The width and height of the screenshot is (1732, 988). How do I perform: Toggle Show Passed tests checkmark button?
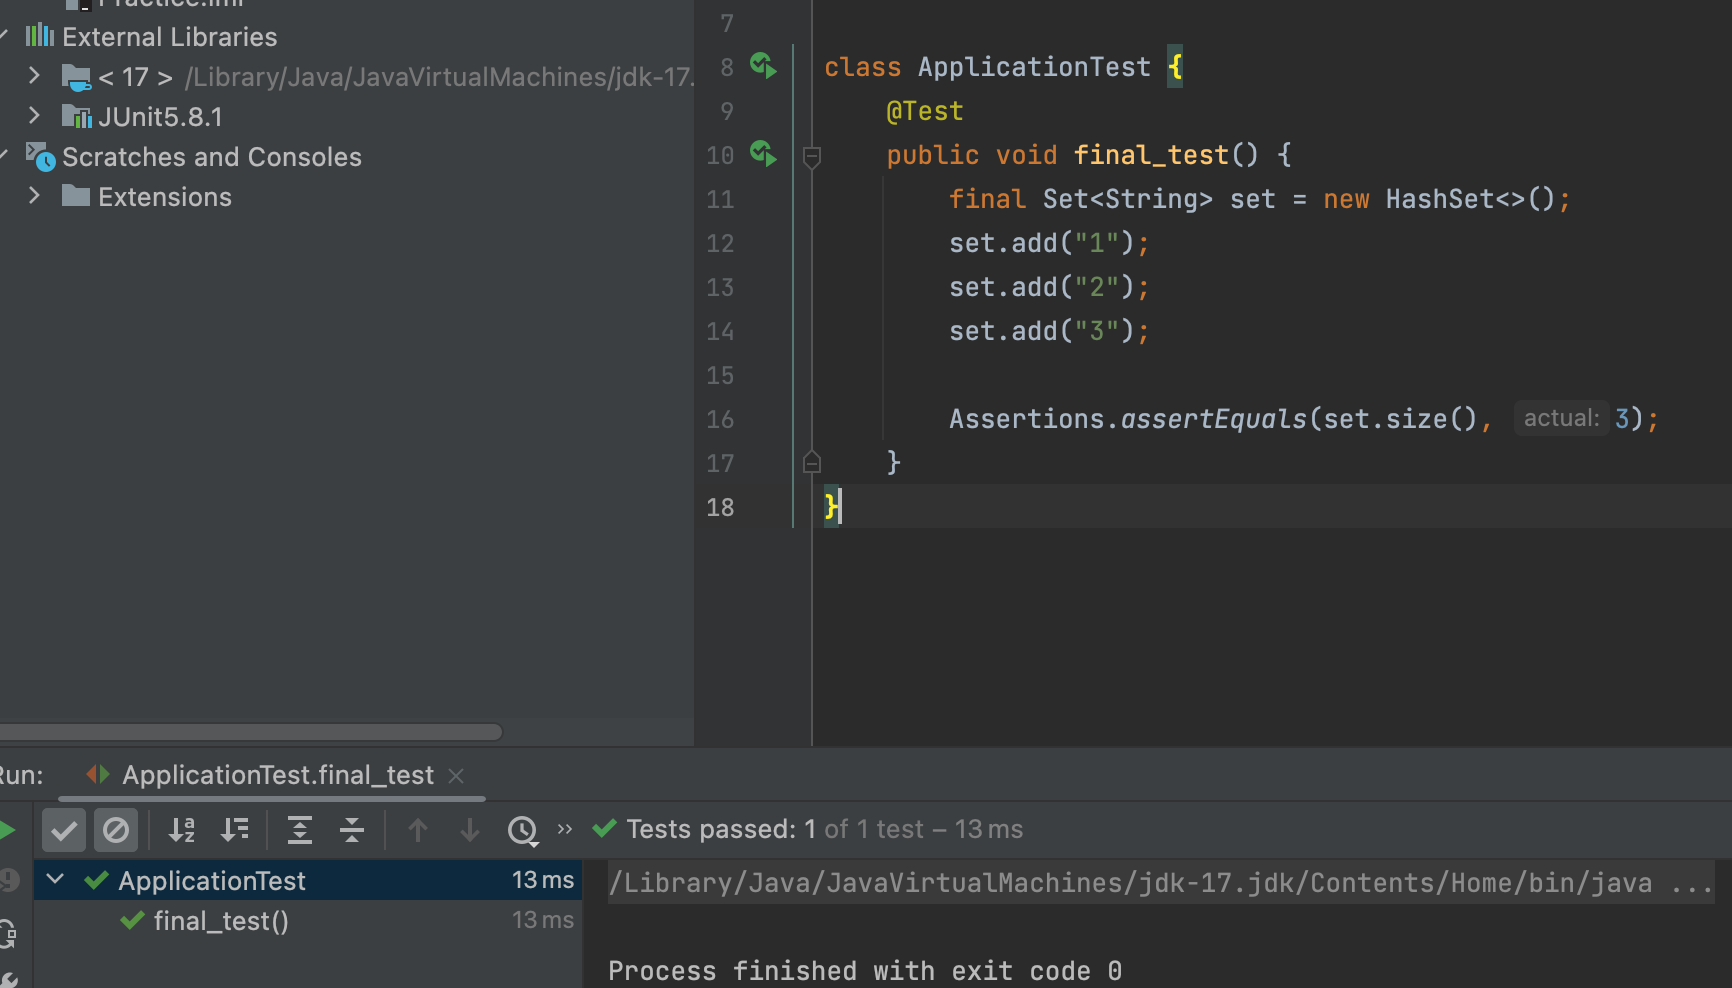[64, 830]
